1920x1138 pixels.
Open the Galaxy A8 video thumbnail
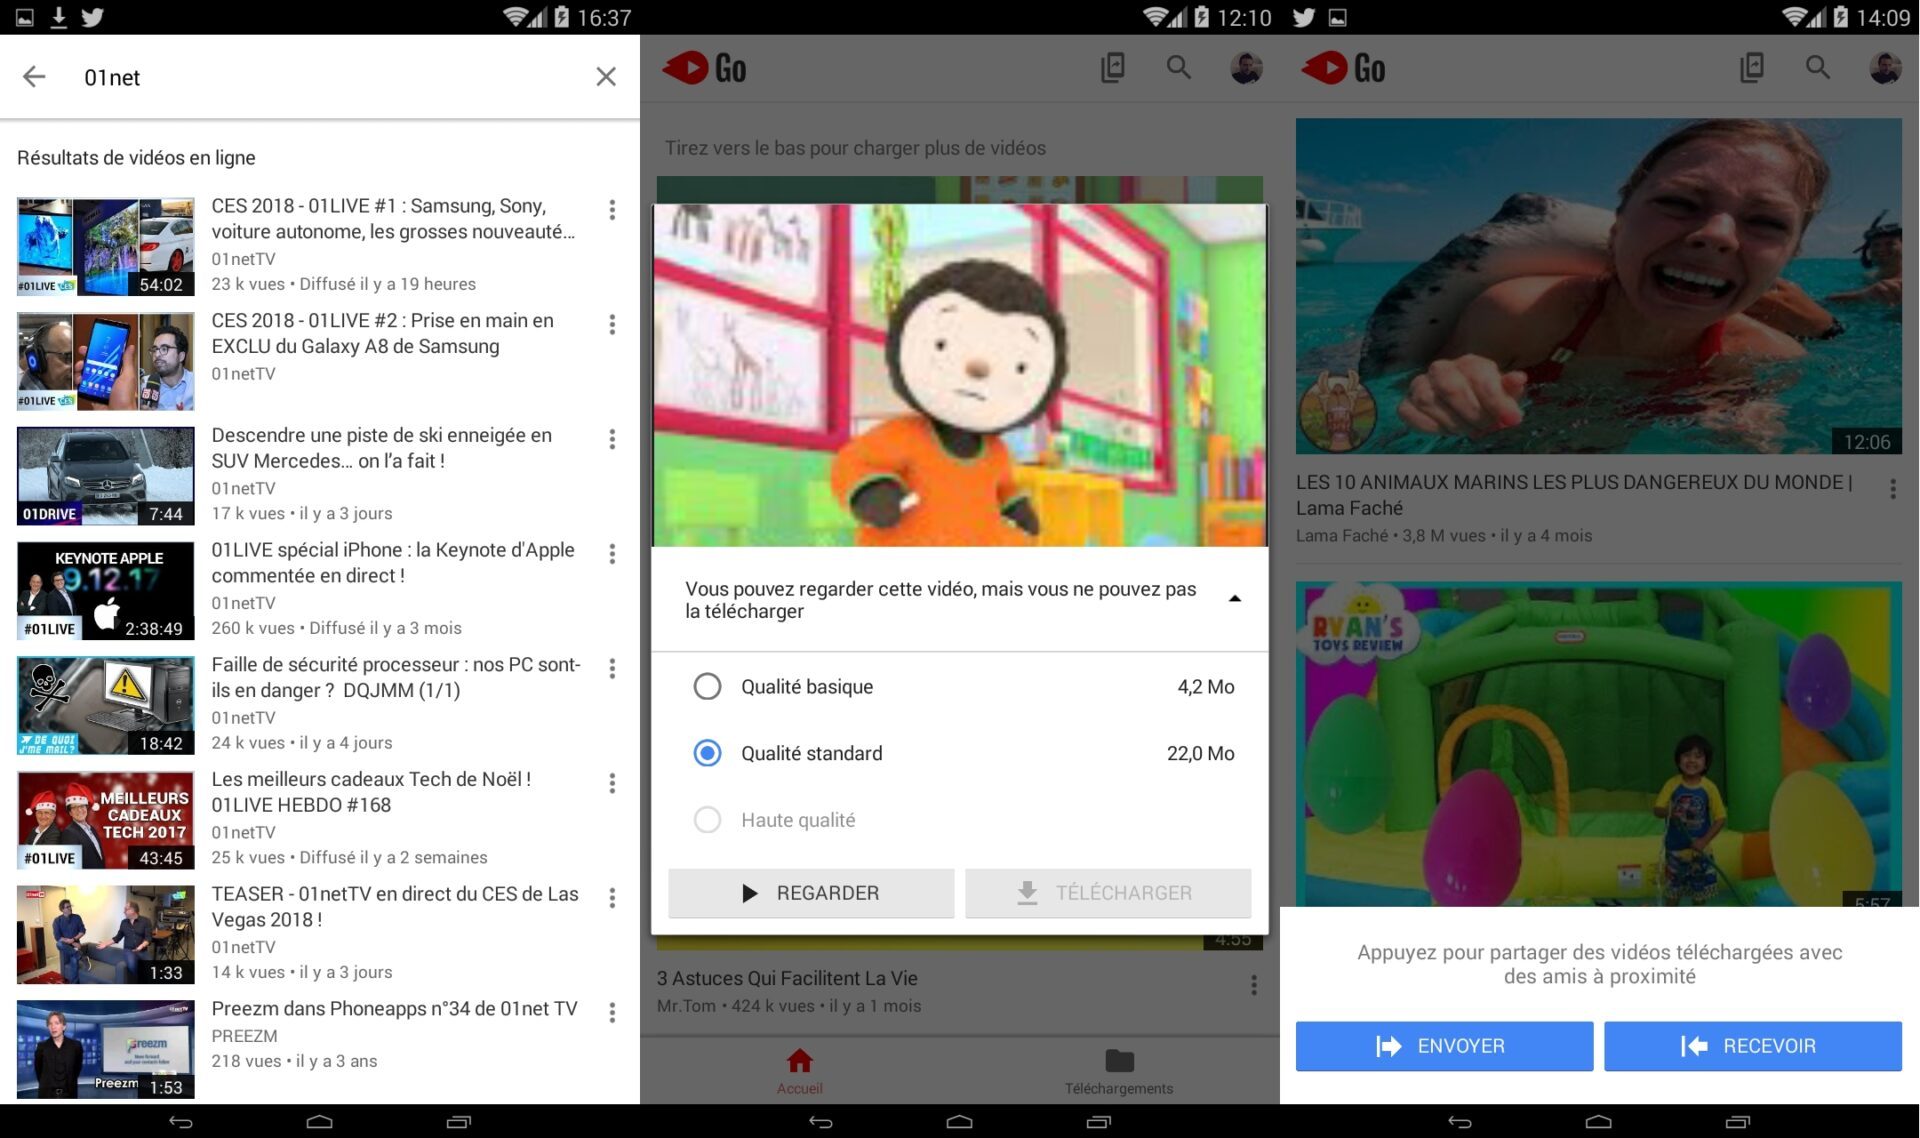106,361
